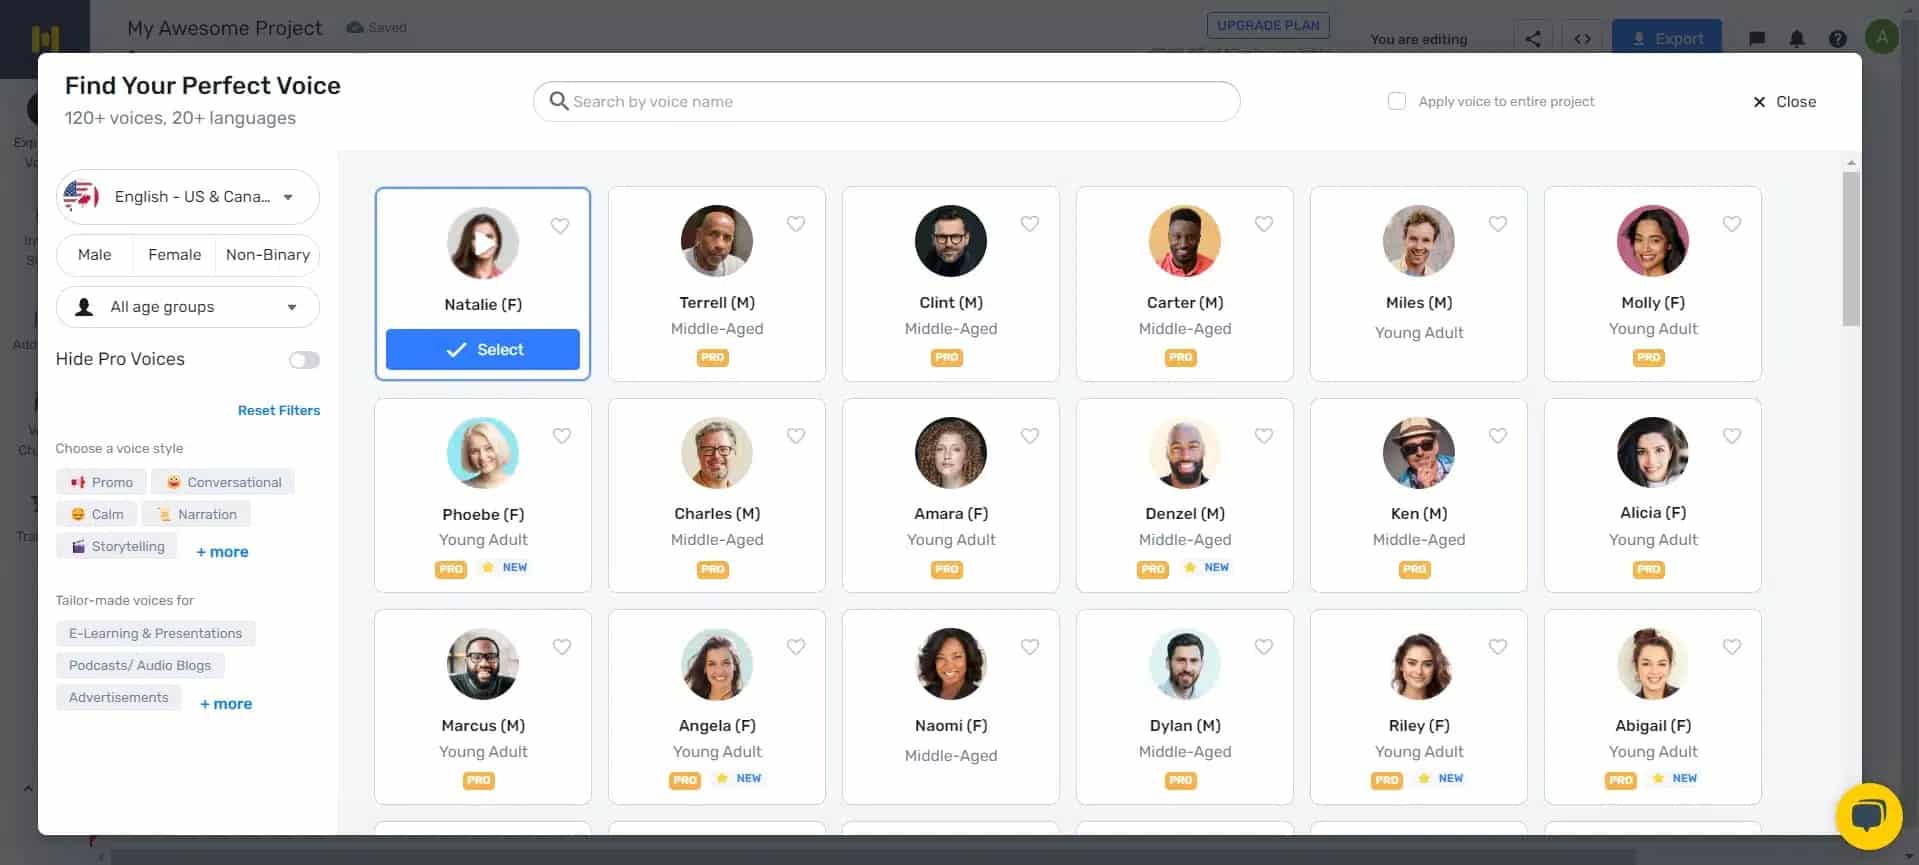Favorite the Angela voice with heart icon
This screenshot has width=1919, height=865.
(796, 647)
